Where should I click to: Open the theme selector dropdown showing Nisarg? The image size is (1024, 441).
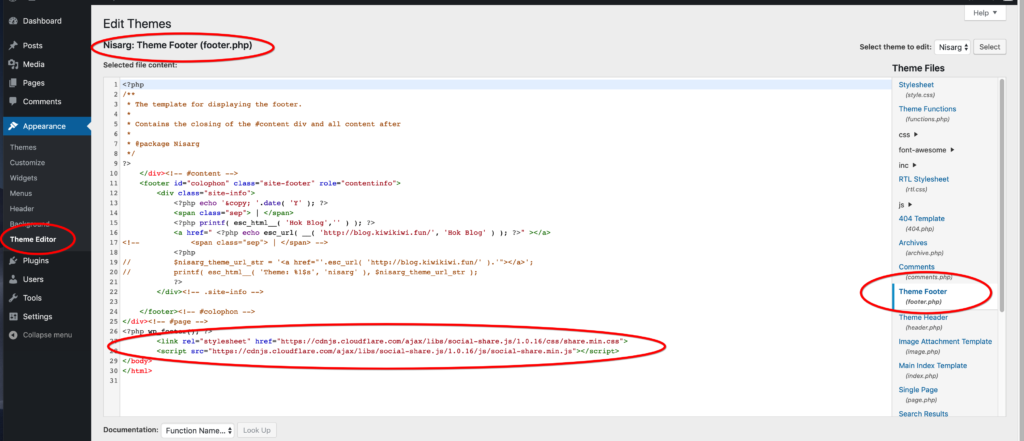coord(952,47)
